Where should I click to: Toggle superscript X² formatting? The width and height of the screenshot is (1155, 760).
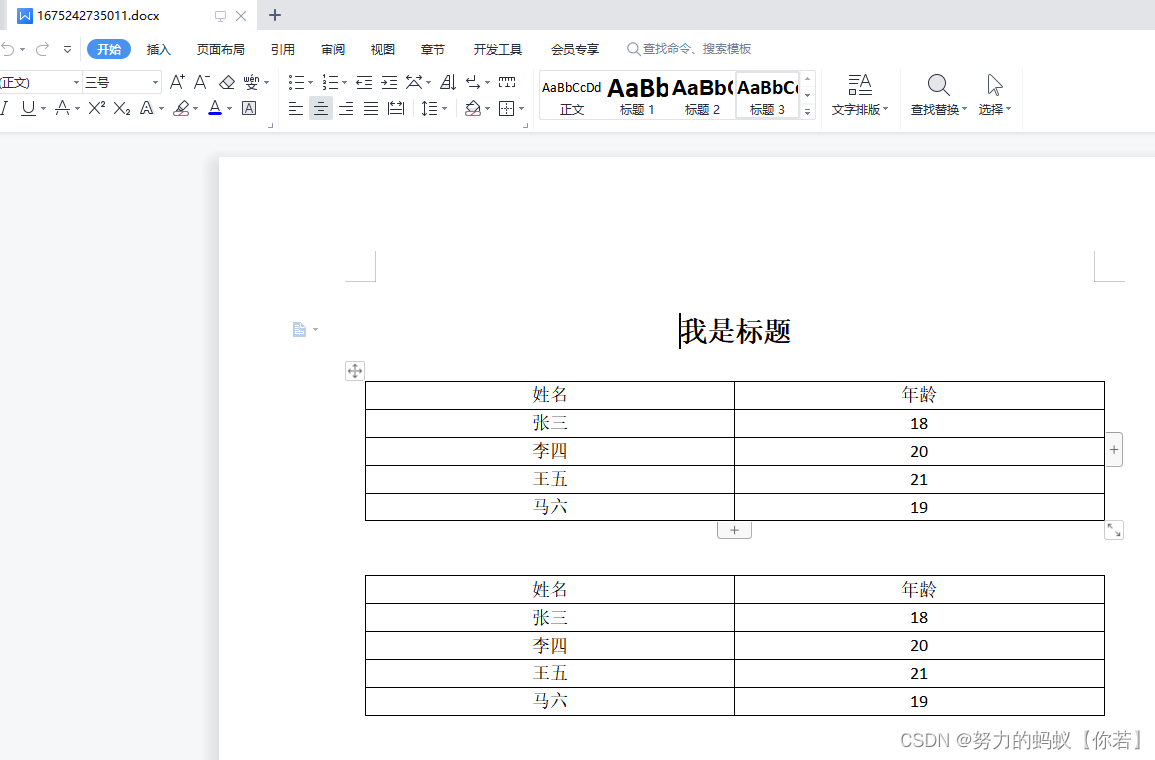tap(96, 109)
